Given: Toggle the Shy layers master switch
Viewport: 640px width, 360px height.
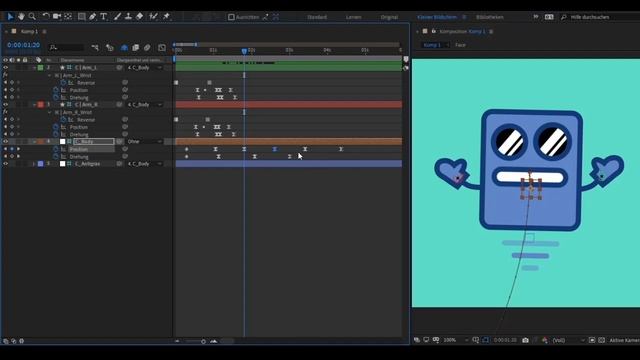Looking at the screenshot, I should pos(124,48).
